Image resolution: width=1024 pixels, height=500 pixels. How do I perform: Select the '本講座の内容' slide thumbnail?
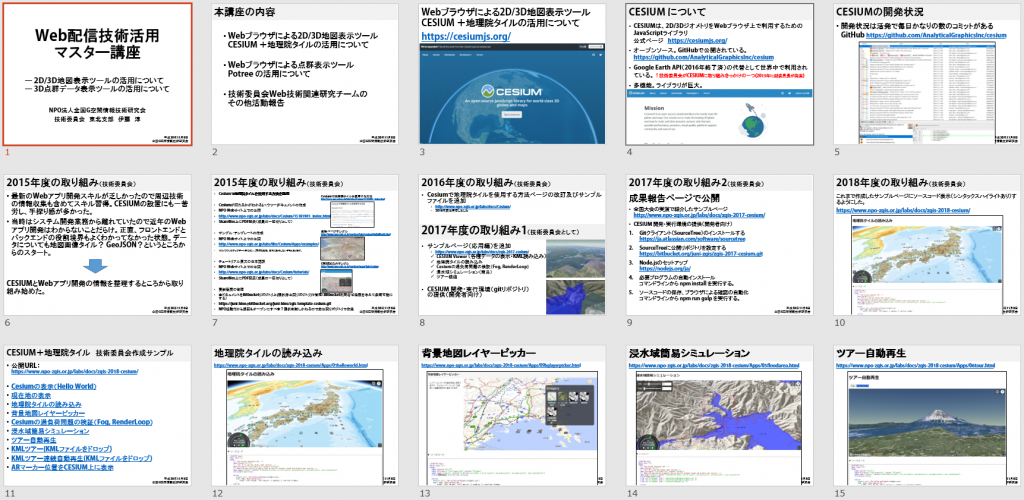click(x=305, y=74)
